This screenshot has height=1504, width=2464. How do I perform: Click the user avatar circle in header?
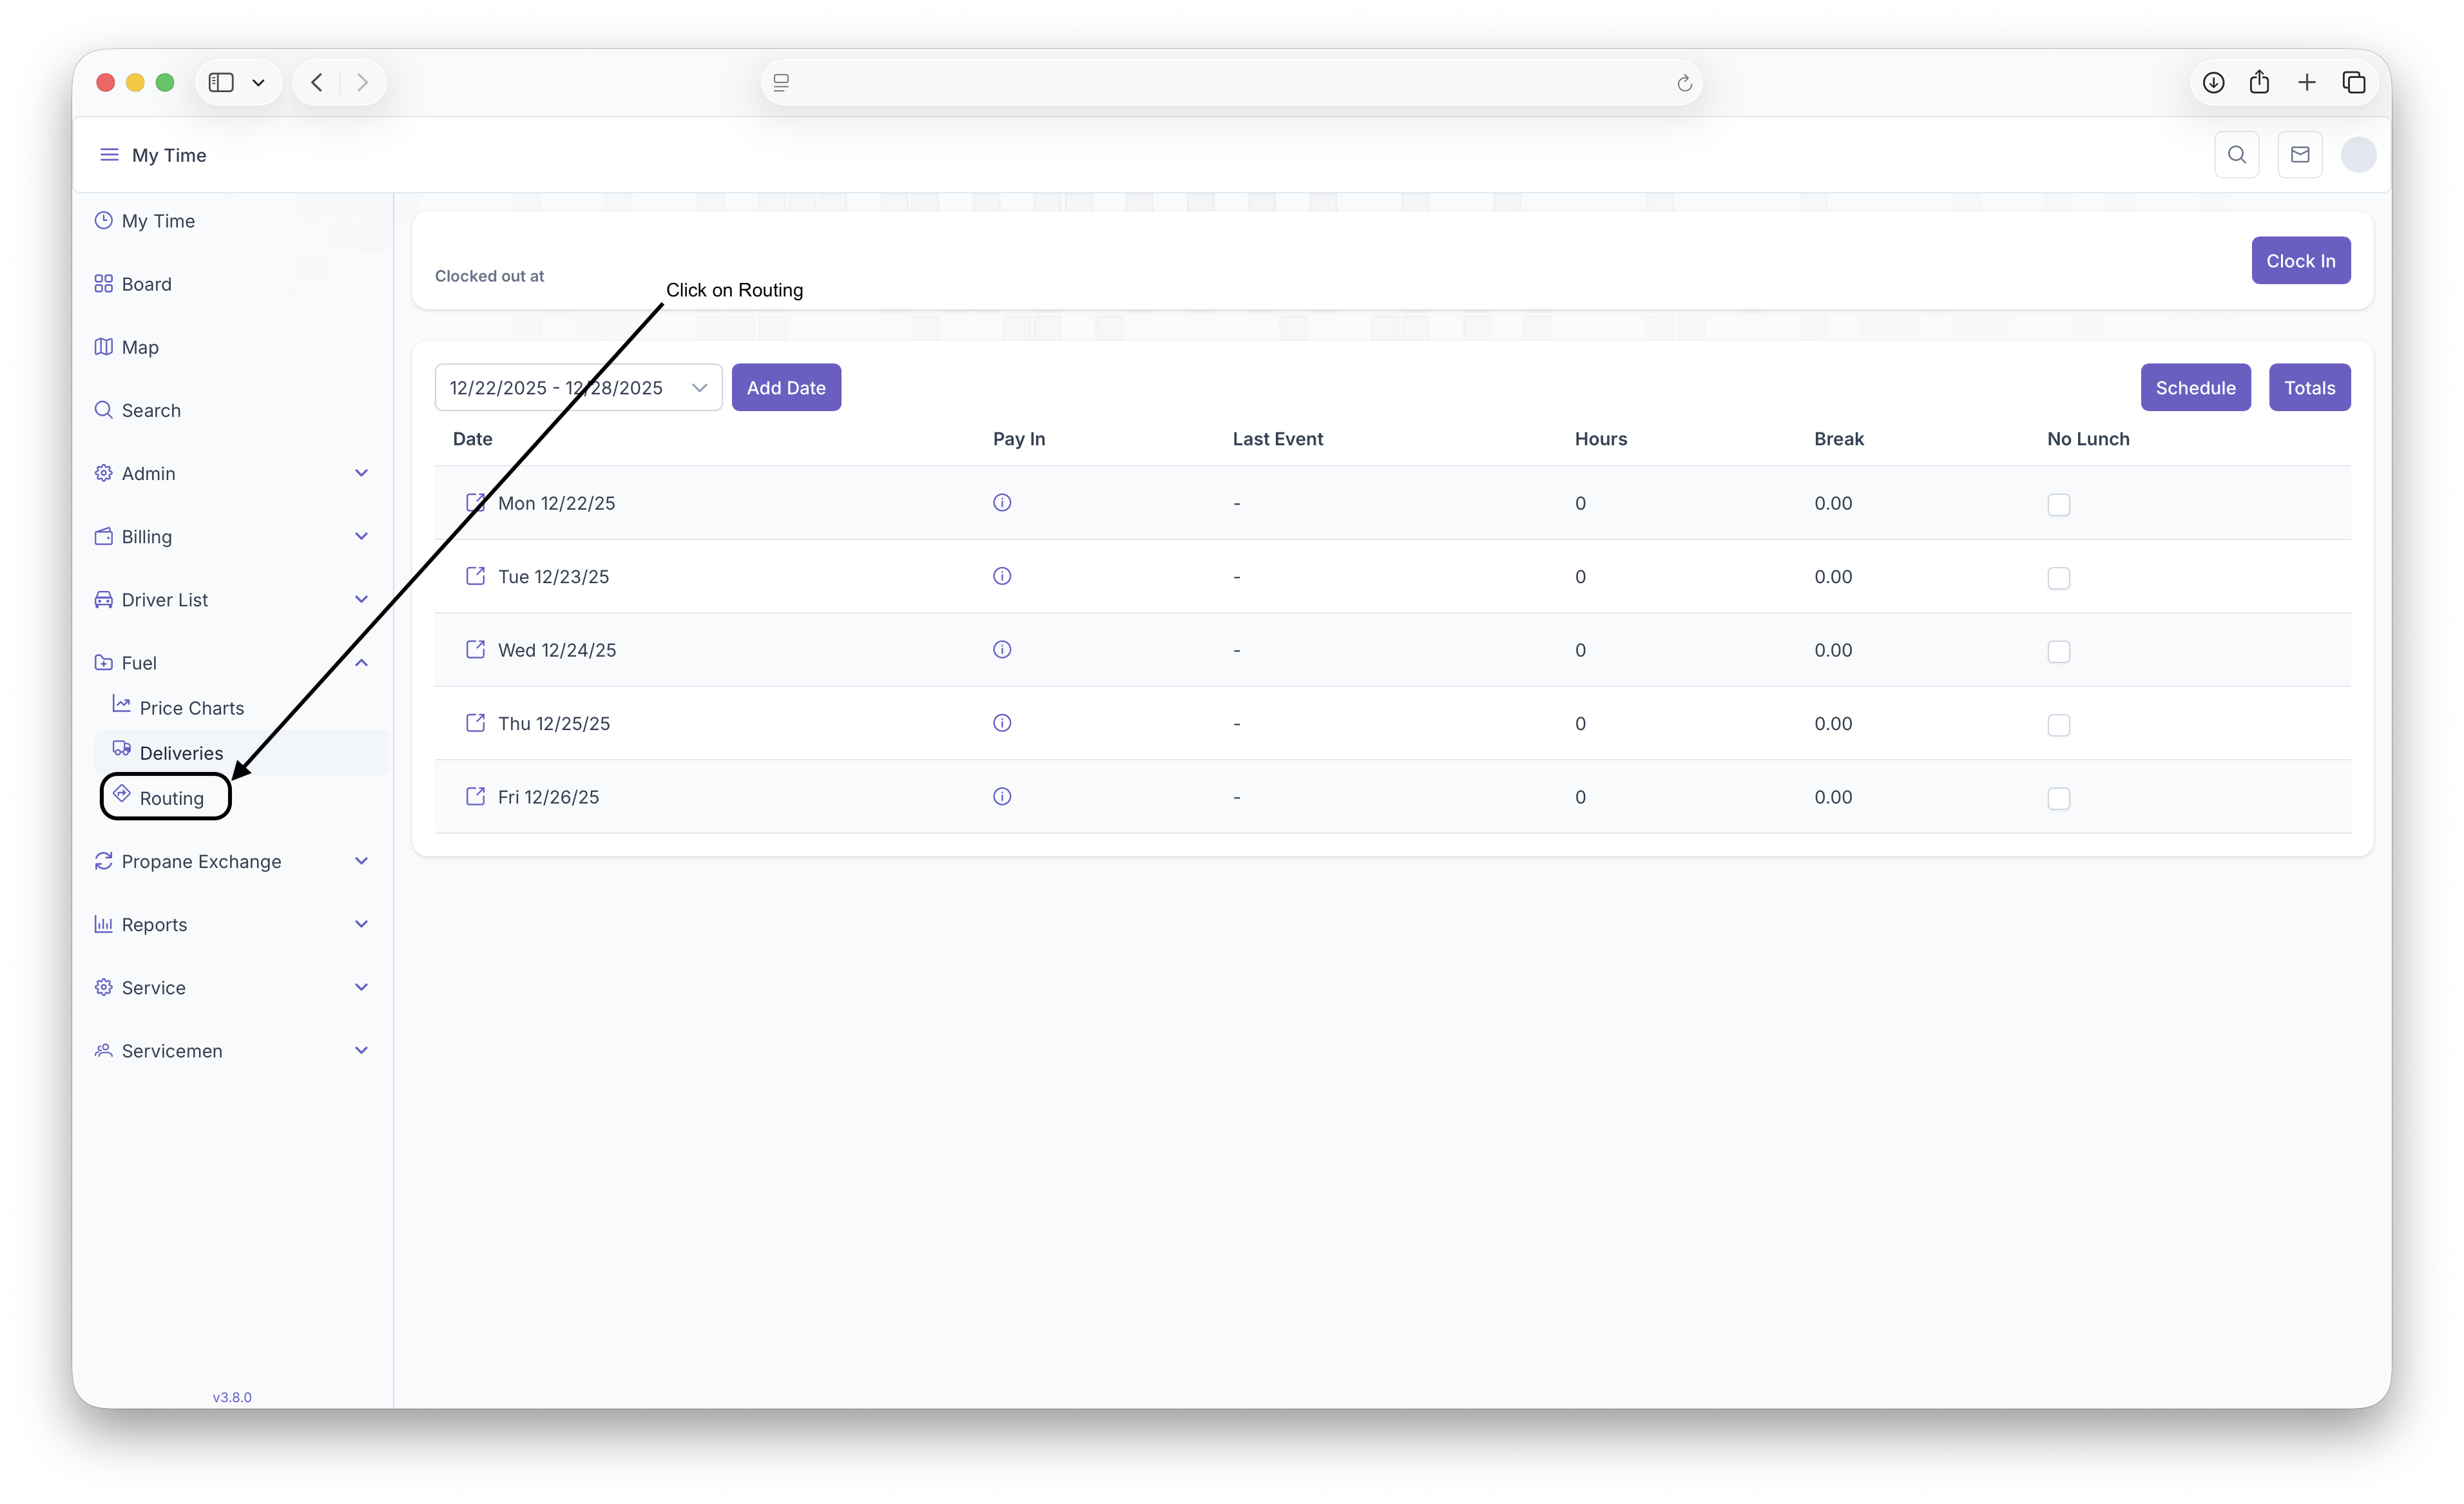(2358, 155)
